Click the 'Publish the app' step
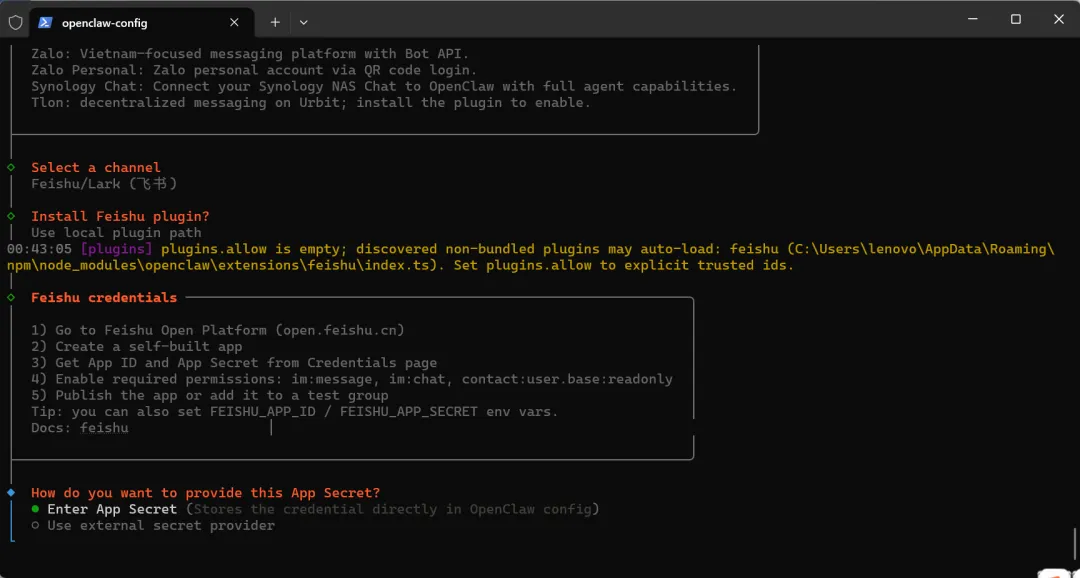Image resolution: width=1080 pixels, height=578 pixels. tap(209, 395)
